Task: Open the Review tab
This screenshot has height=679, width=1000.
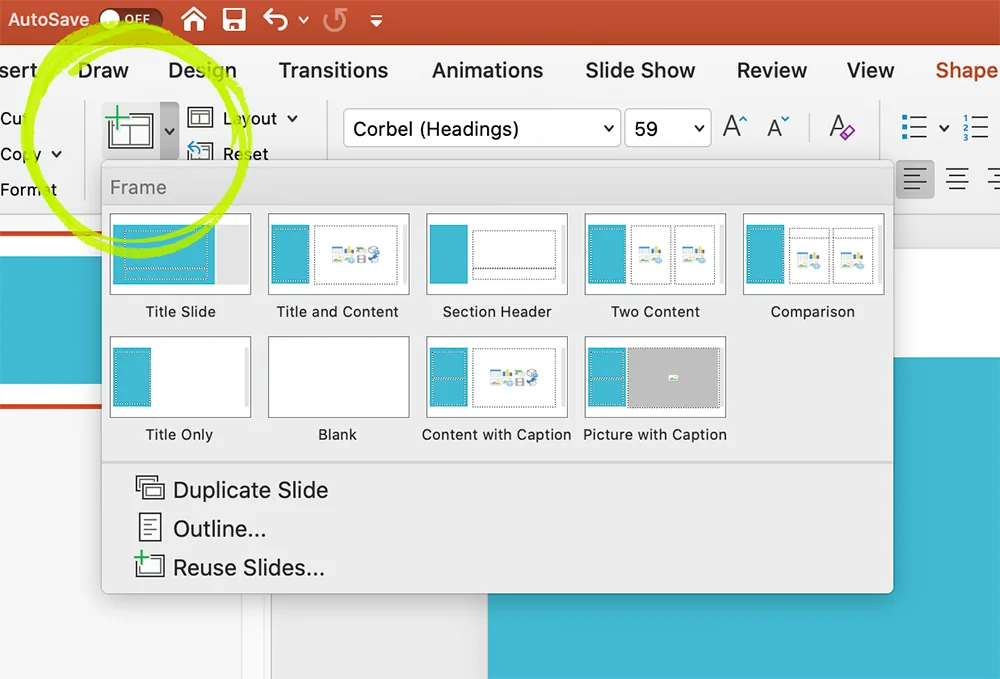Action: (772, 70)
